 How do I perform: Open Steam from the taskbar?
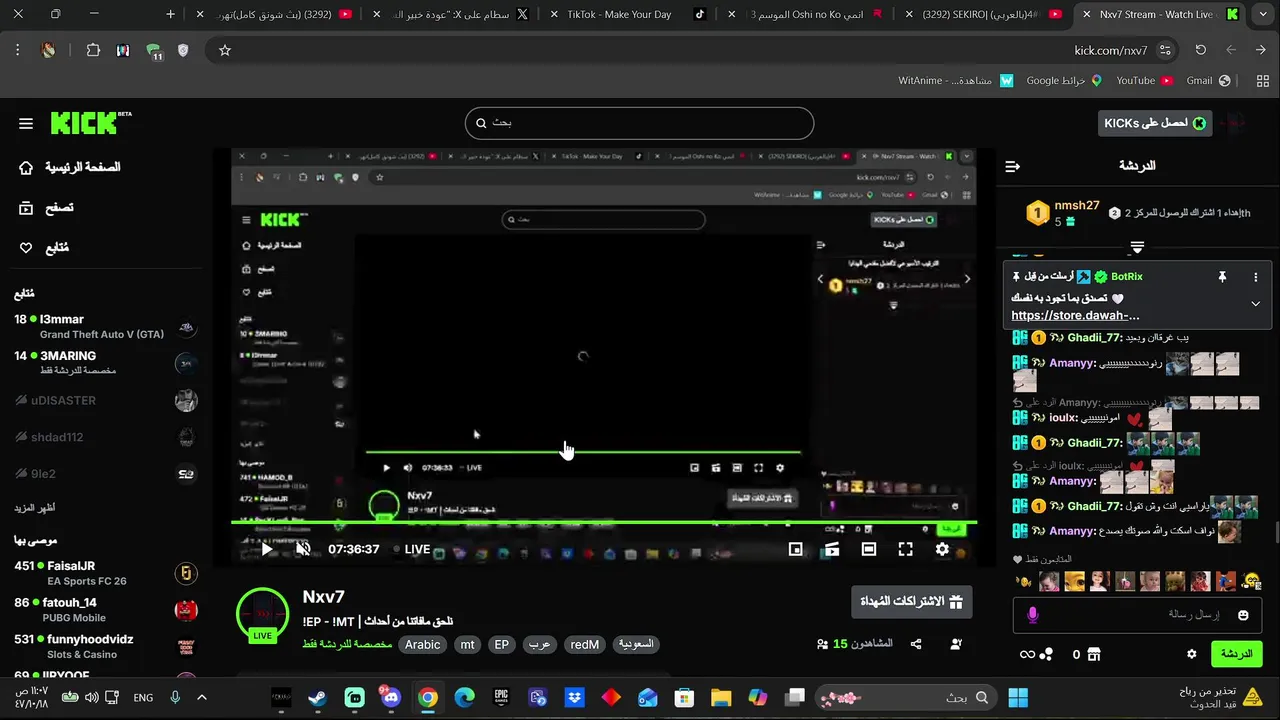[317, 698]
